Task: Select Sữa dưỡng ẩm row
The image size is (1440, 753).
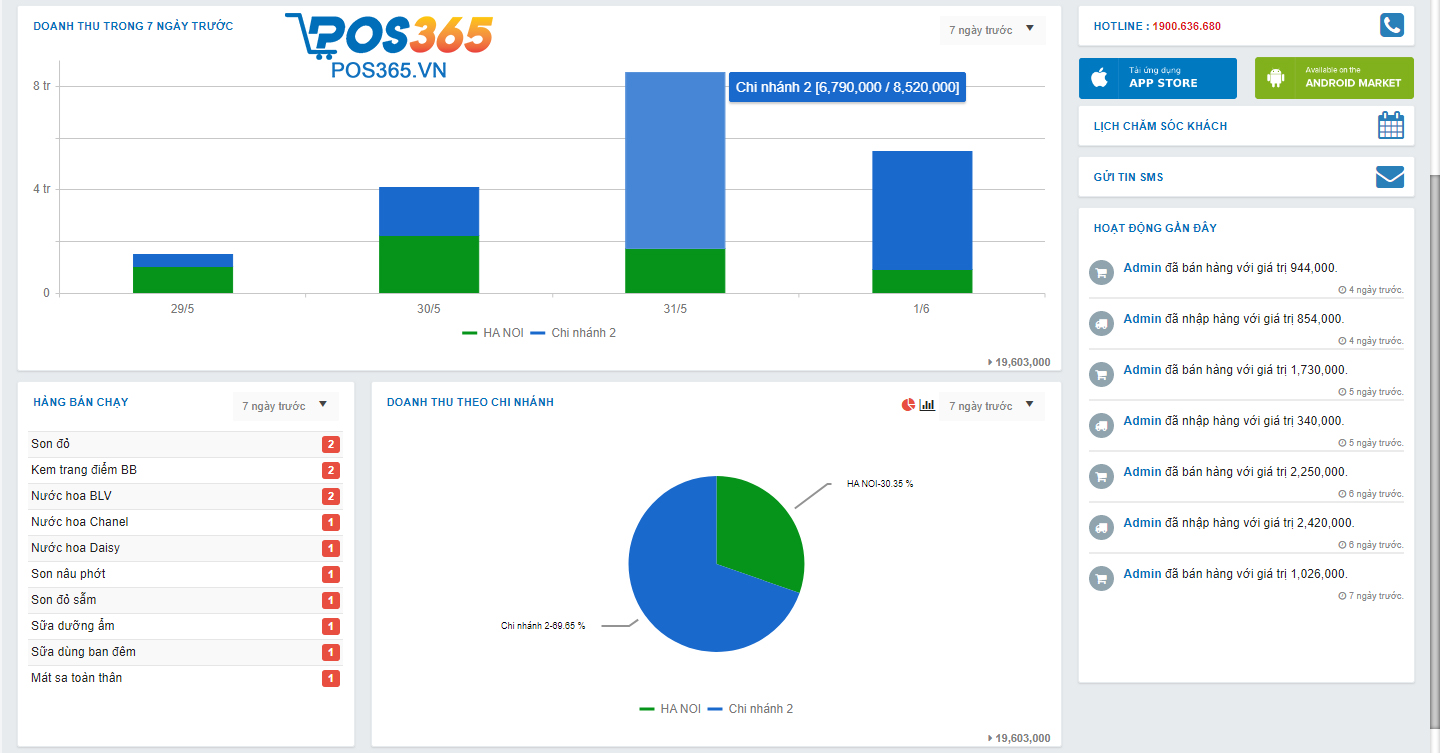Action: (x=185, y=626)
